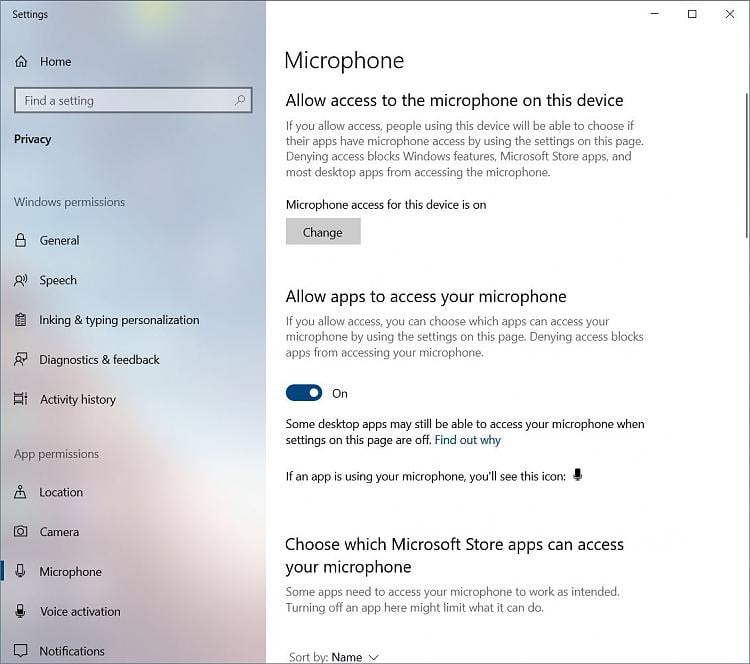This screenshot has width=750, height=664.
Task: Open Inking & typing personalization
Action: pos(119,320)
